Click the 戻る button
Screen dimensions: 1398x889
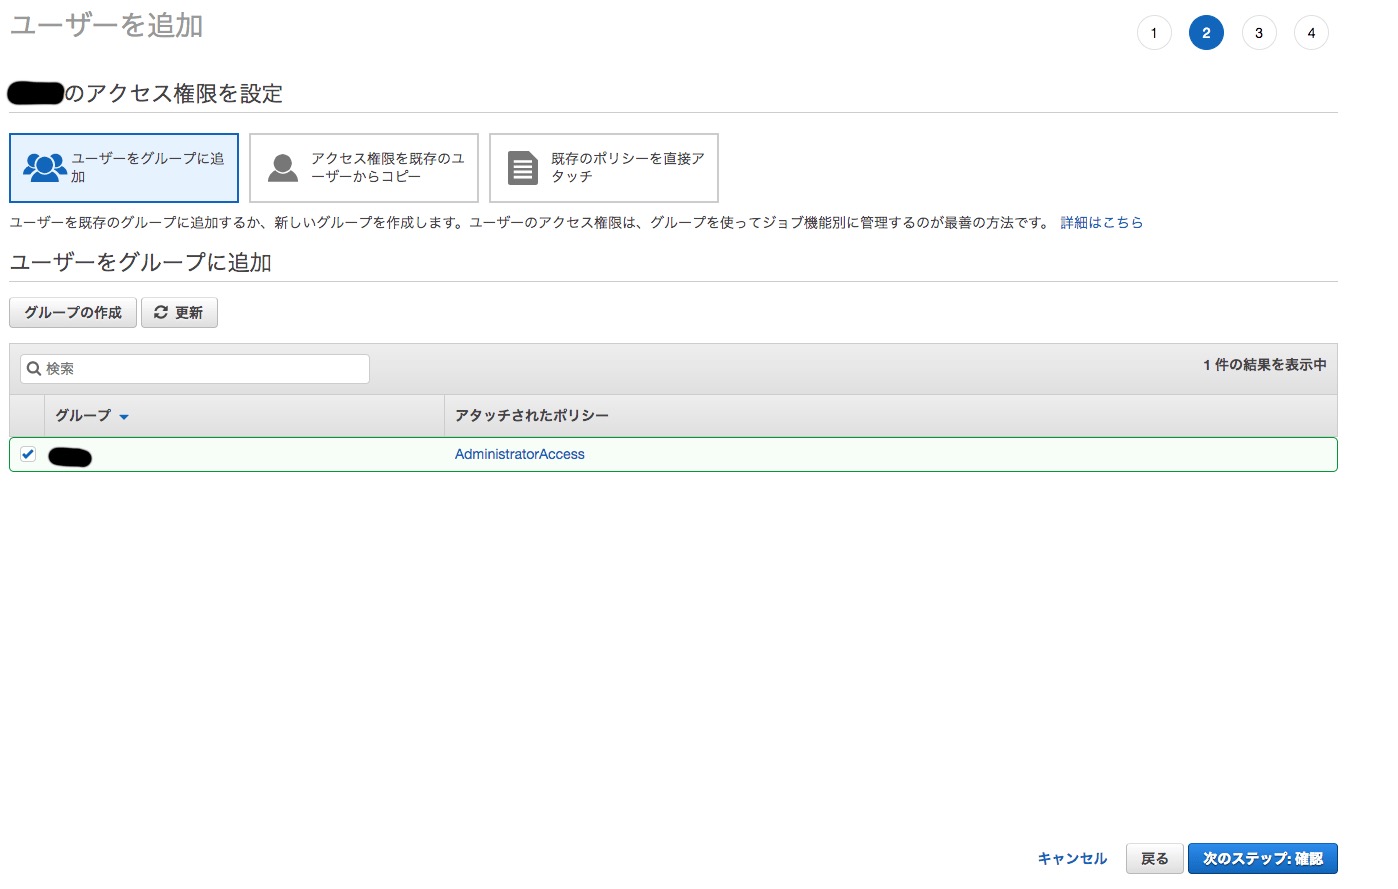tap(1154, 858)
